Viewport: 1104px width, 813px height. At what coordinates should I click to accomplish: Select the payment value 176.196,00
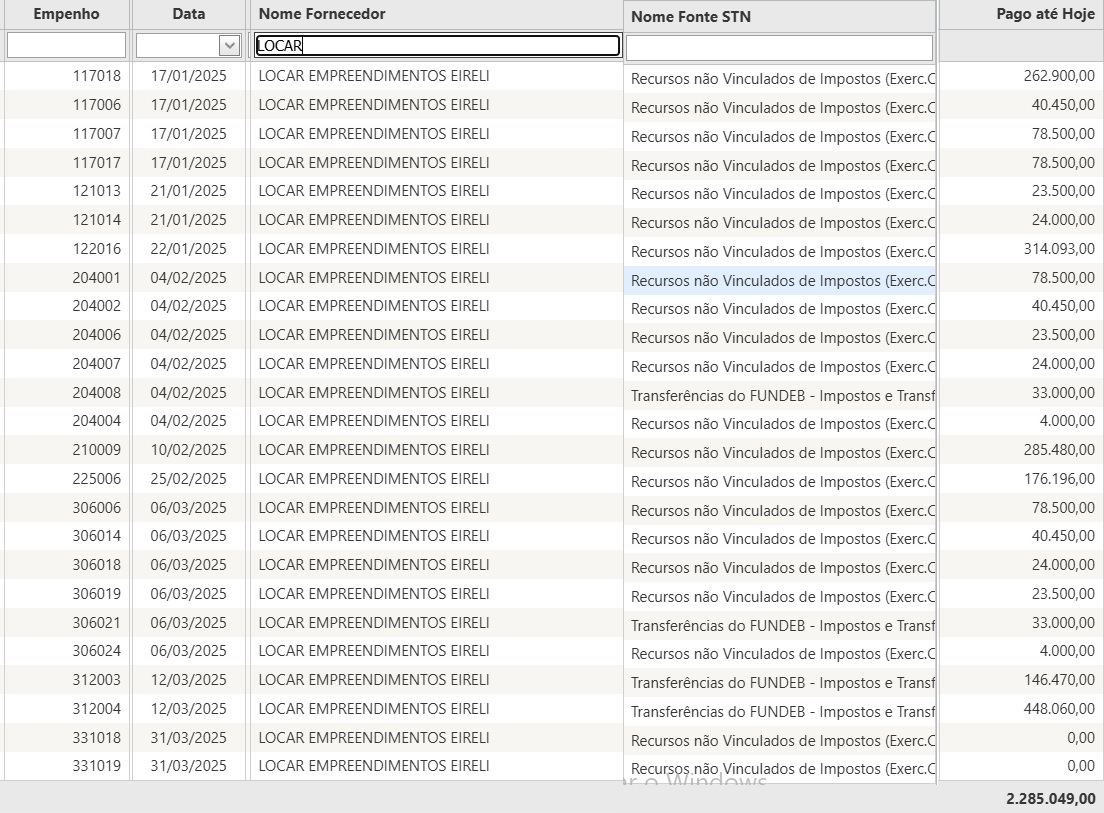click(1058, 479)
